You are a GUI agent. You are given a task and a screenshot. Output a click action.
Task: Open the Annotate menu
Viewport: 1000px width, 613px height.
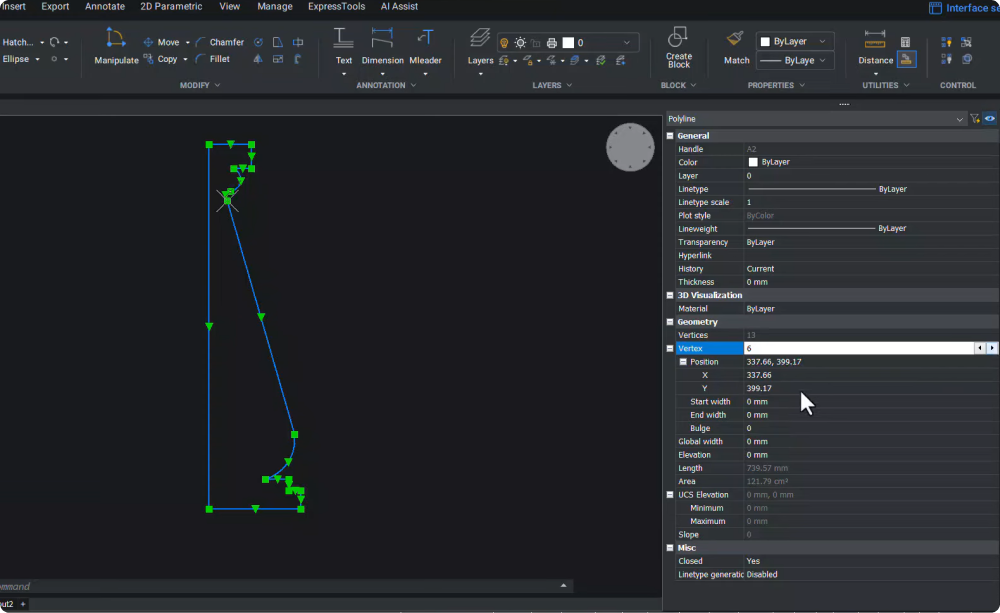pyautogui.click(x=105, y=7)
